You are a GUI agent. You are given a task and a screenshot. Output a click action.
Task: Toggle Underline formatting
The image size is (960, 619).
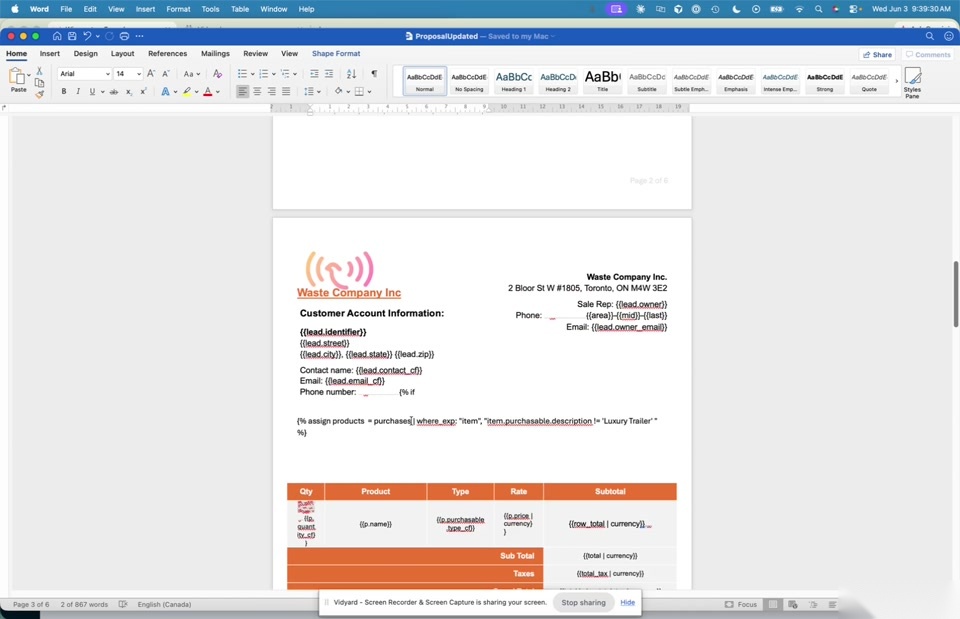point(92,92)
